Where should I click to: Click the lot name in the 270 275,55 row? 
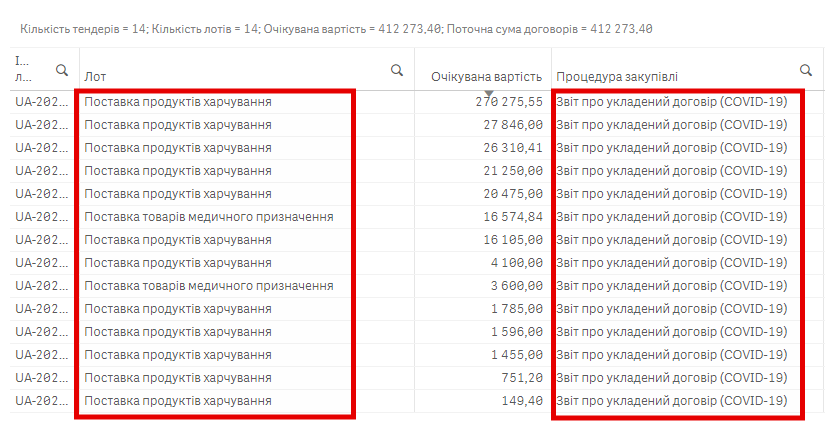pyautogui.click(x=178, y=102)
